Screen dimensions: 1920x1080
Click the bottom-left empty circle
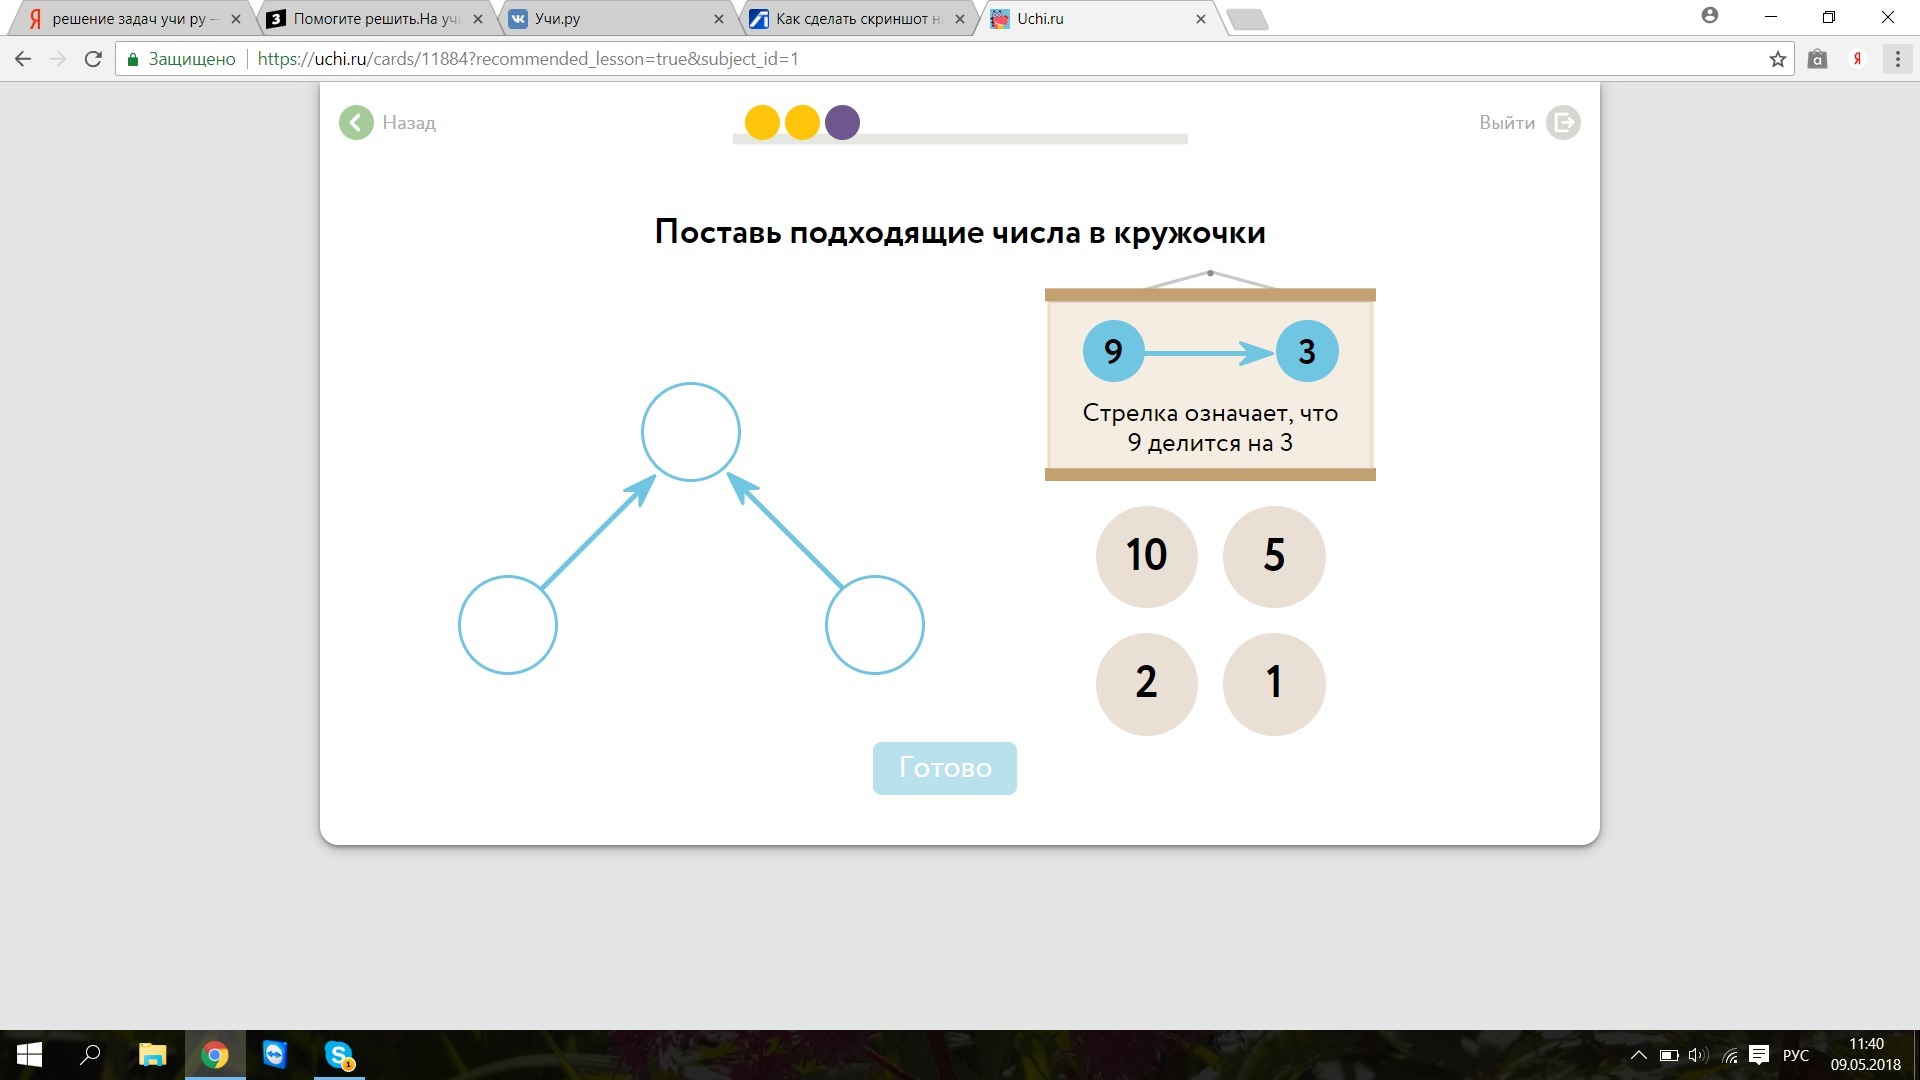click(508, 625)
